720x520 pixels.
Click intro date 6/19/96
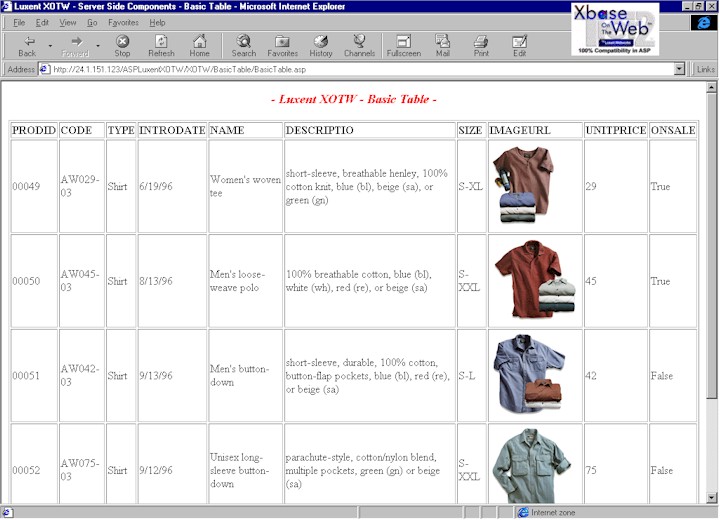tap(156, 186)
